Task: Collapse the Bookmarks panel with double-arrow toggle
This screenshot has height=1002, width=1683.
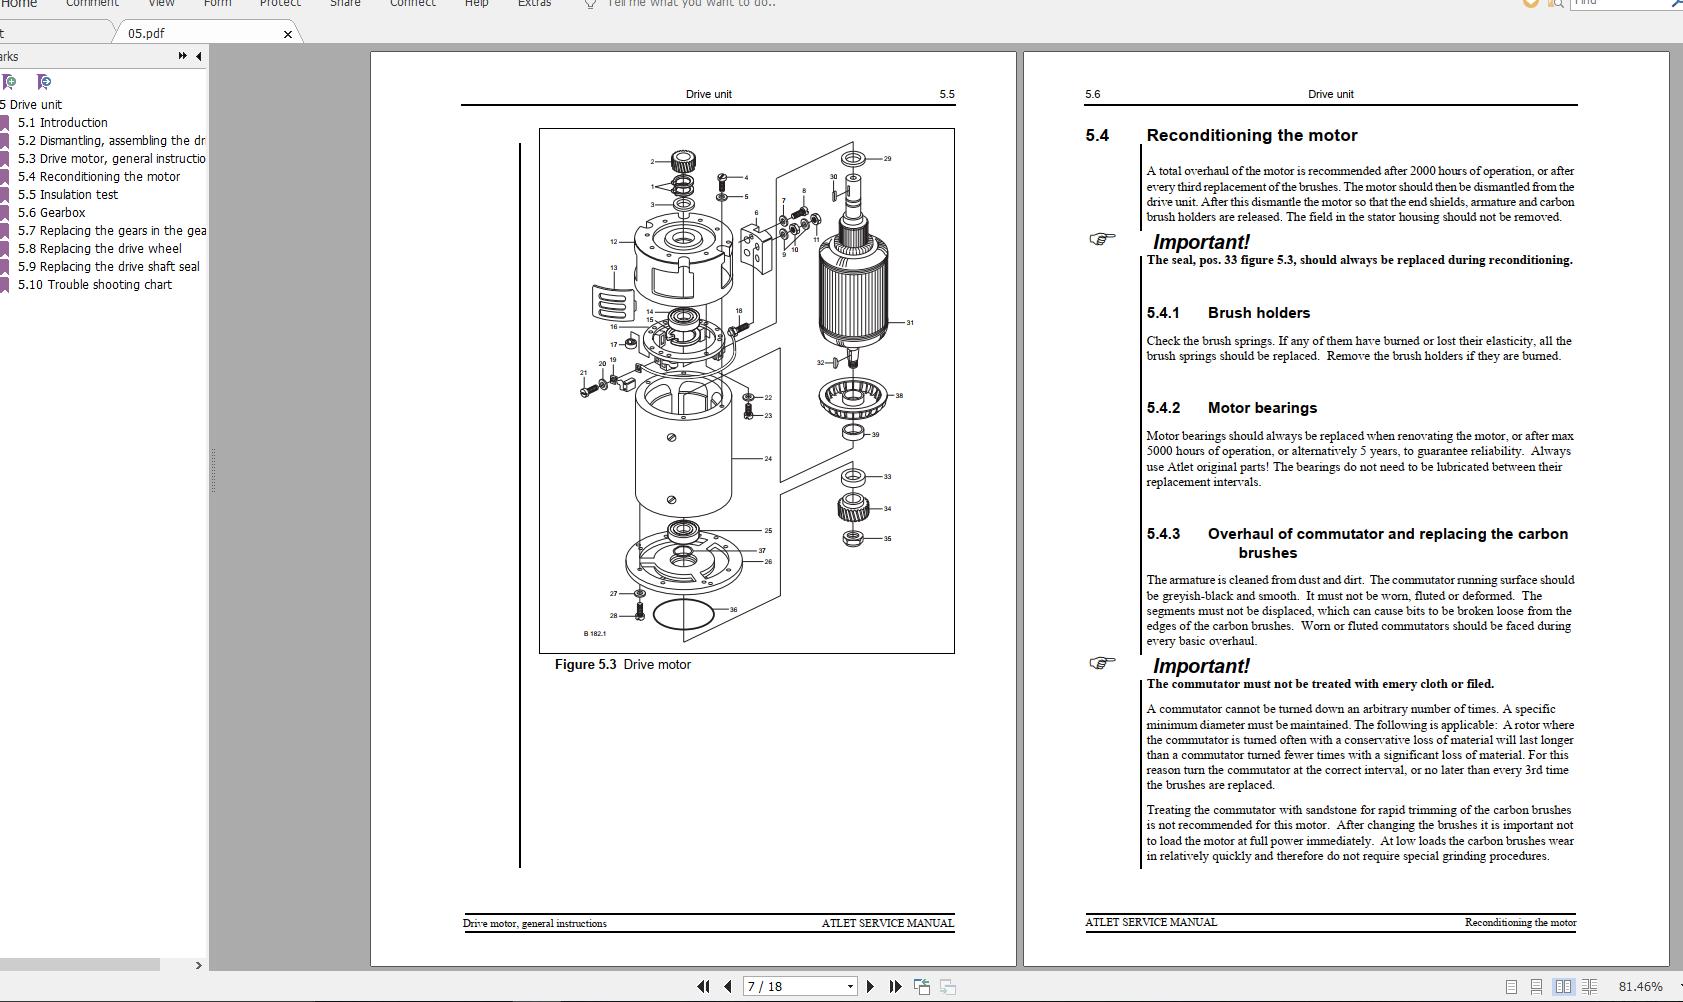Action: coord(183,56)
